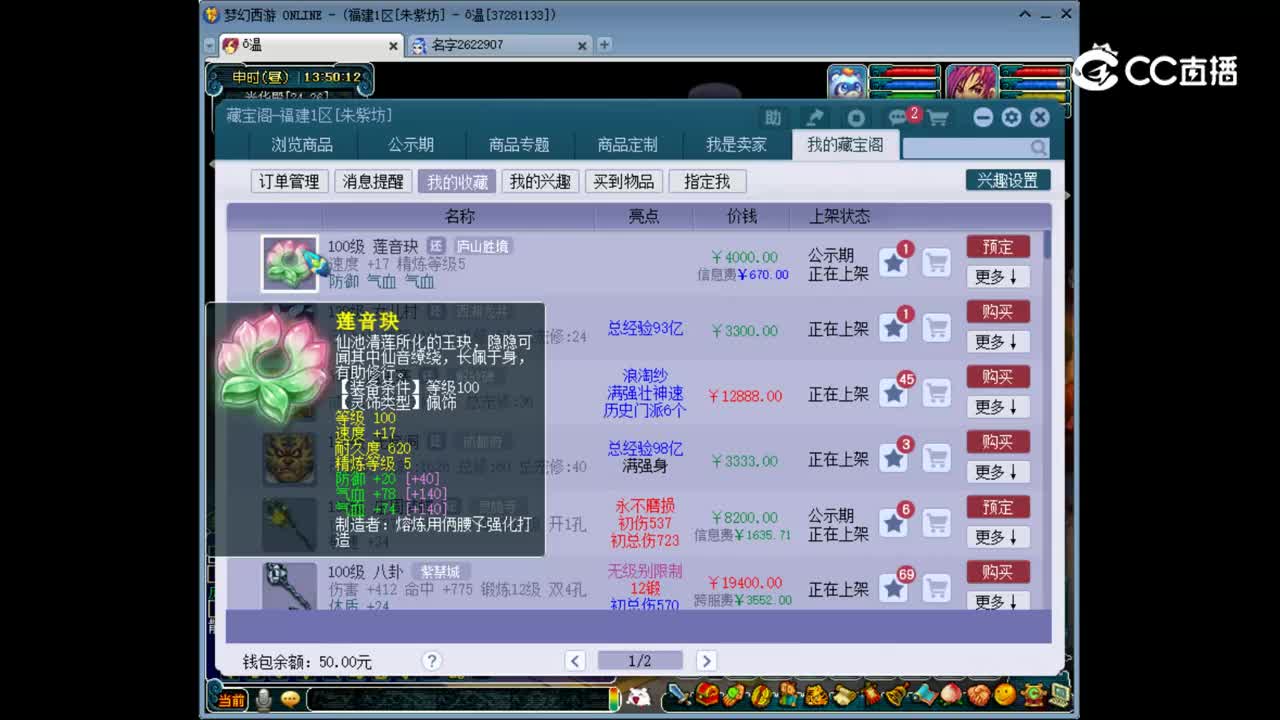Click the round record icon in the header
This screenshot has height=720, width=1280.
[856, 117]
